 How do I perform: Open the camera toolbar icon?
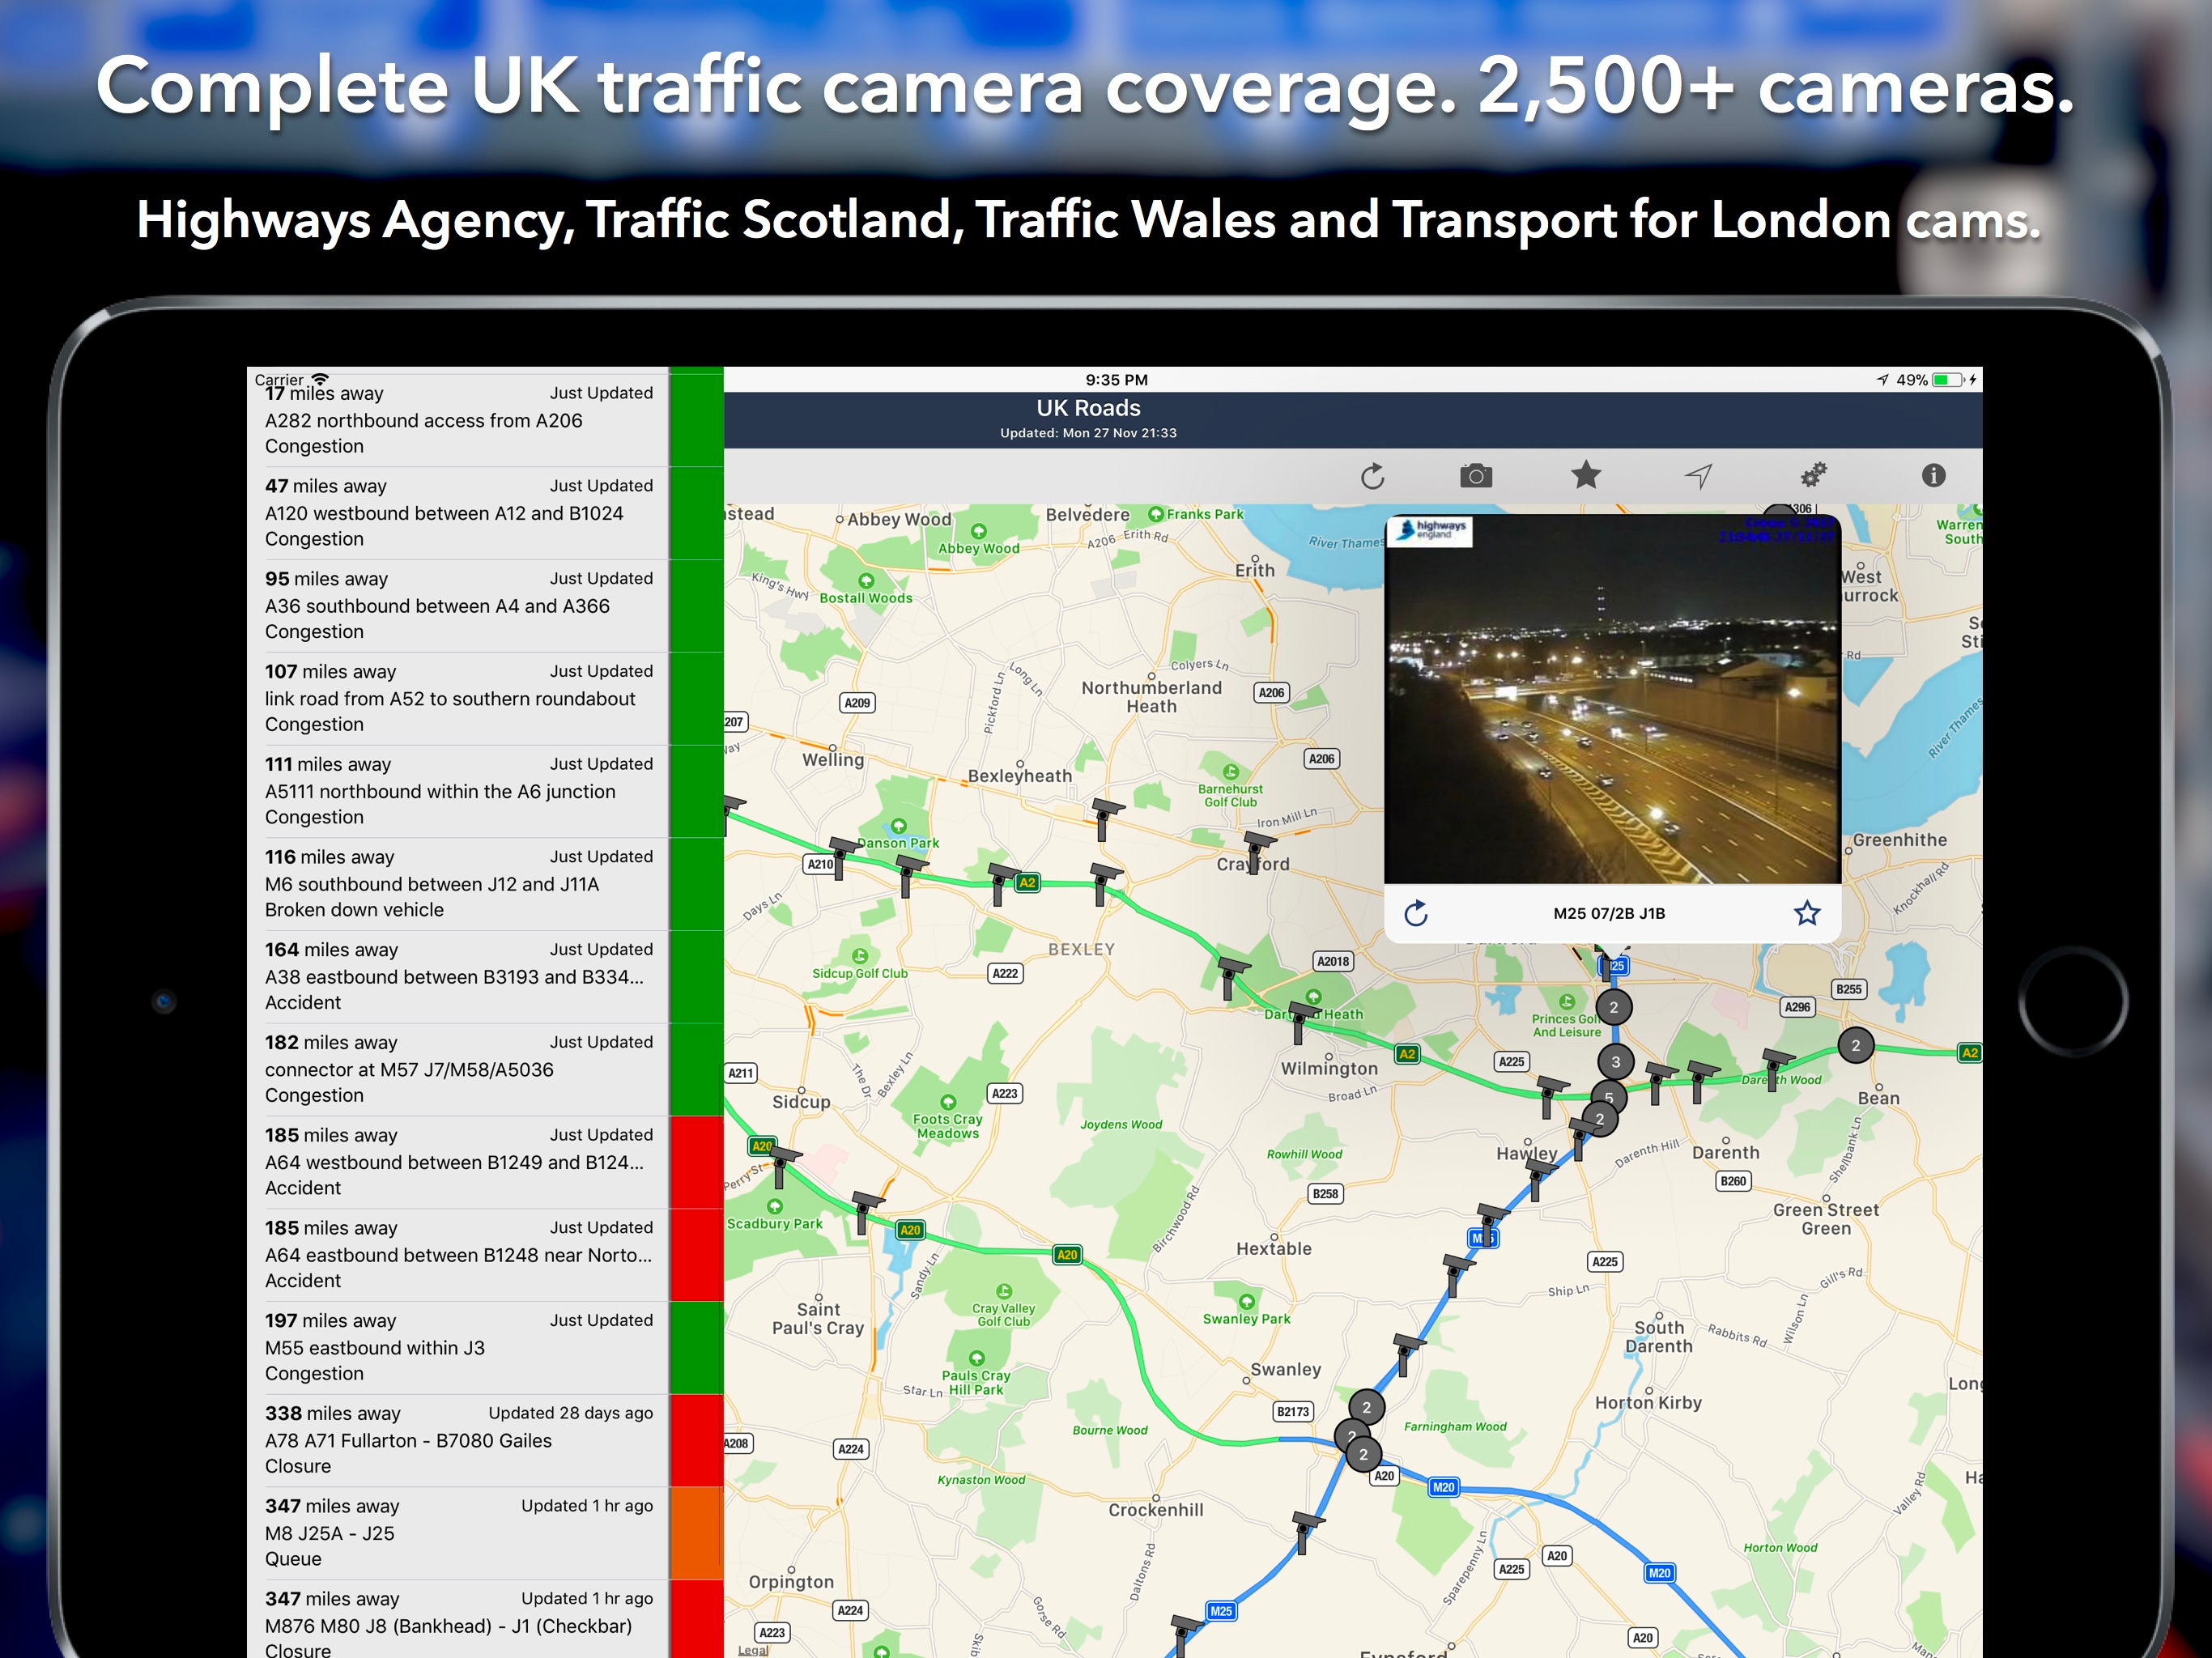pos(1475,476)
